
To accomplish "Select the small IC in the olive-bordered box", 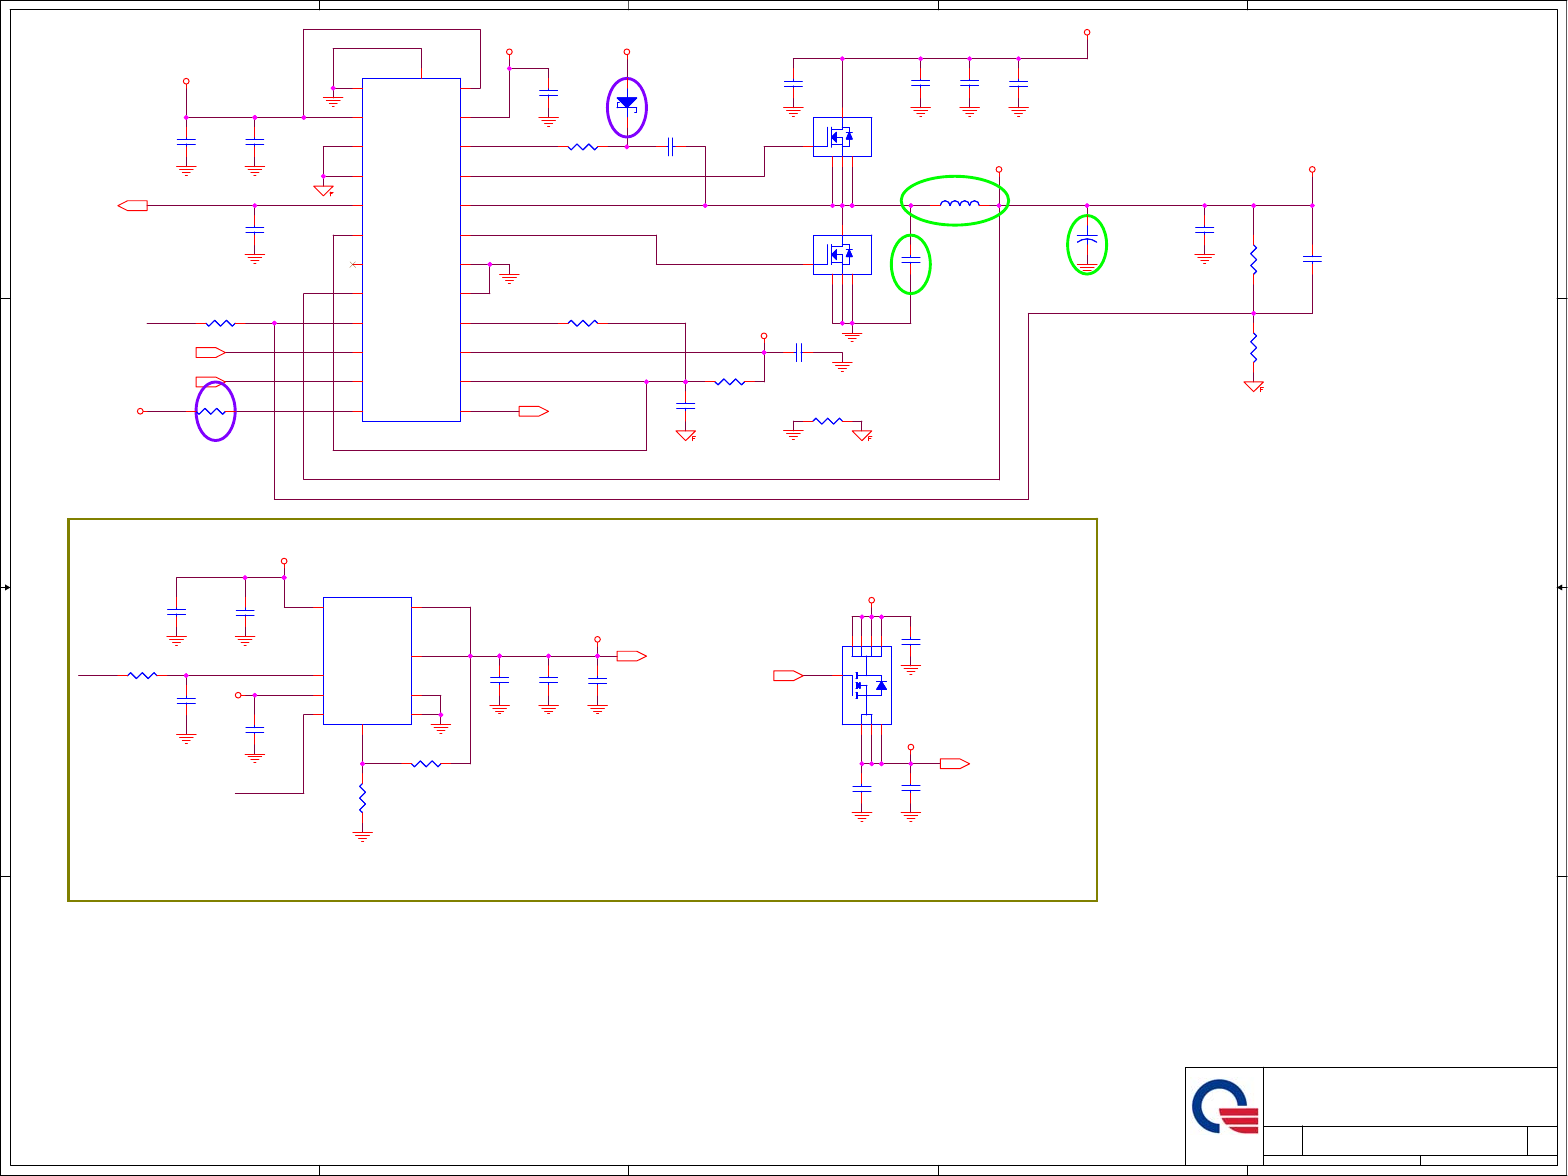I will pos(367,660).
